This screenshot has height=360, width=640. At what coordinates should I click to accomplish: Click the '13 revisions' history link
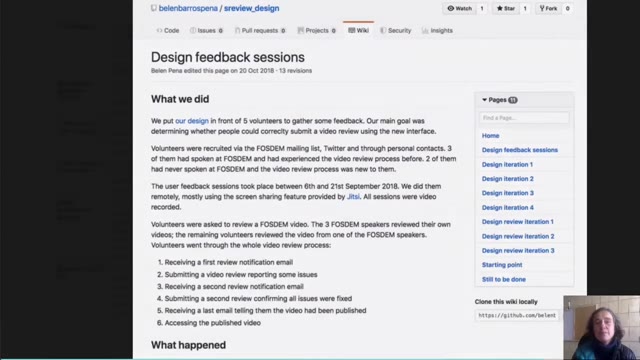pyautogui.click(x=296, y=71)
